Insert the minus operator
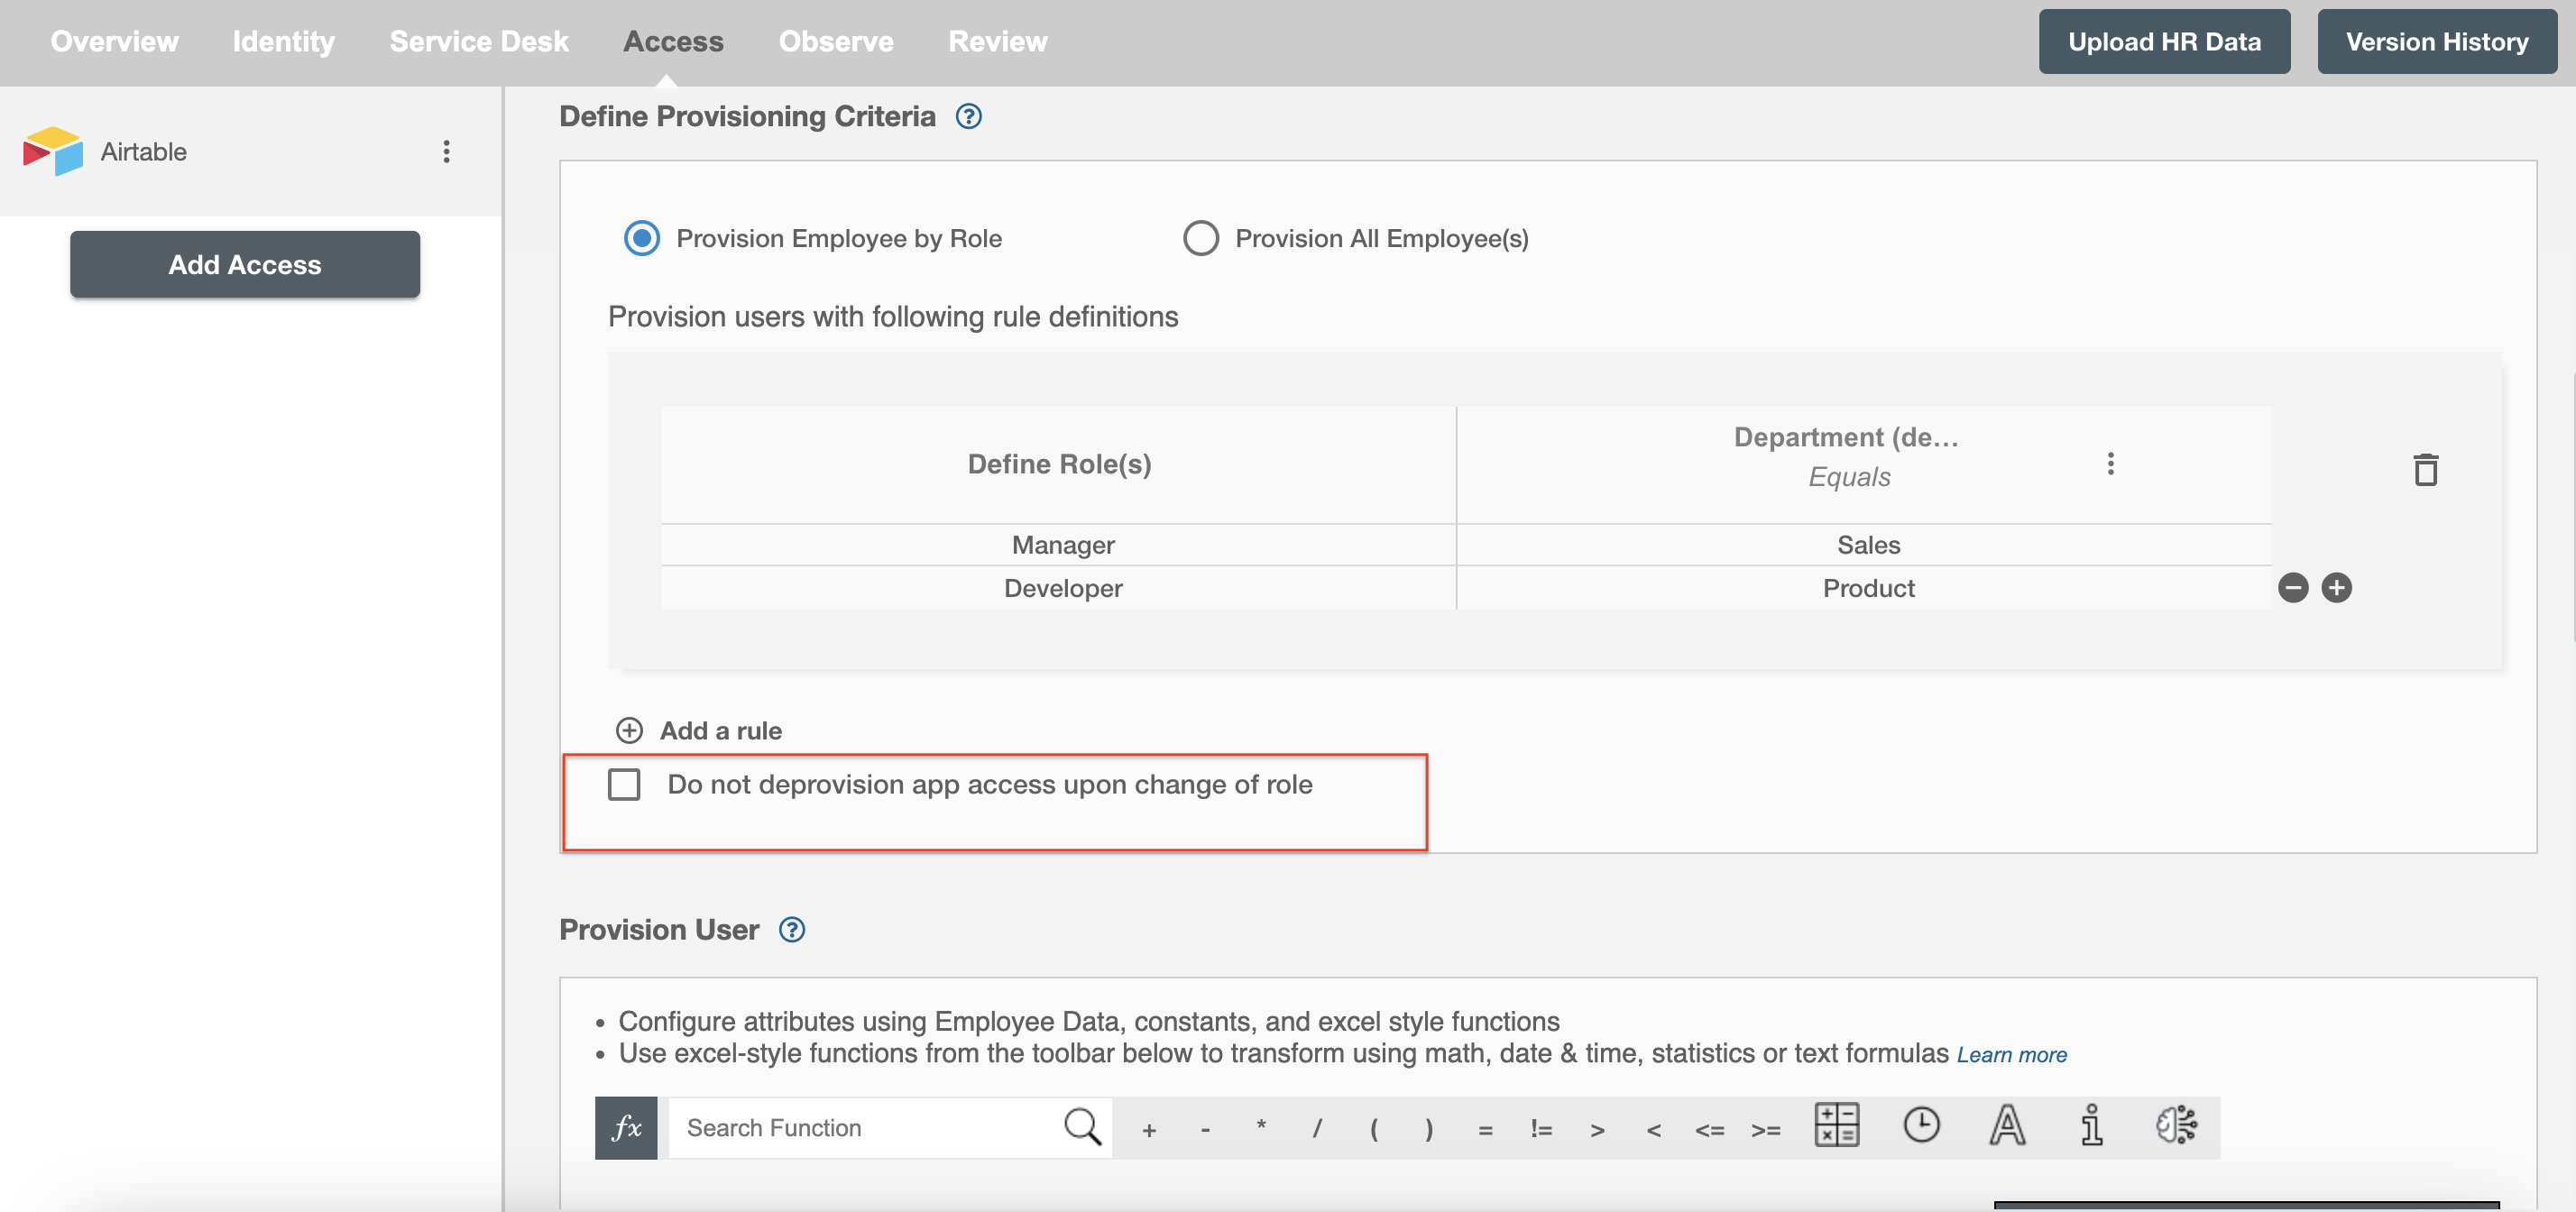2576x1212 pixels. pyautogui.click(x=1205, y=1129)
